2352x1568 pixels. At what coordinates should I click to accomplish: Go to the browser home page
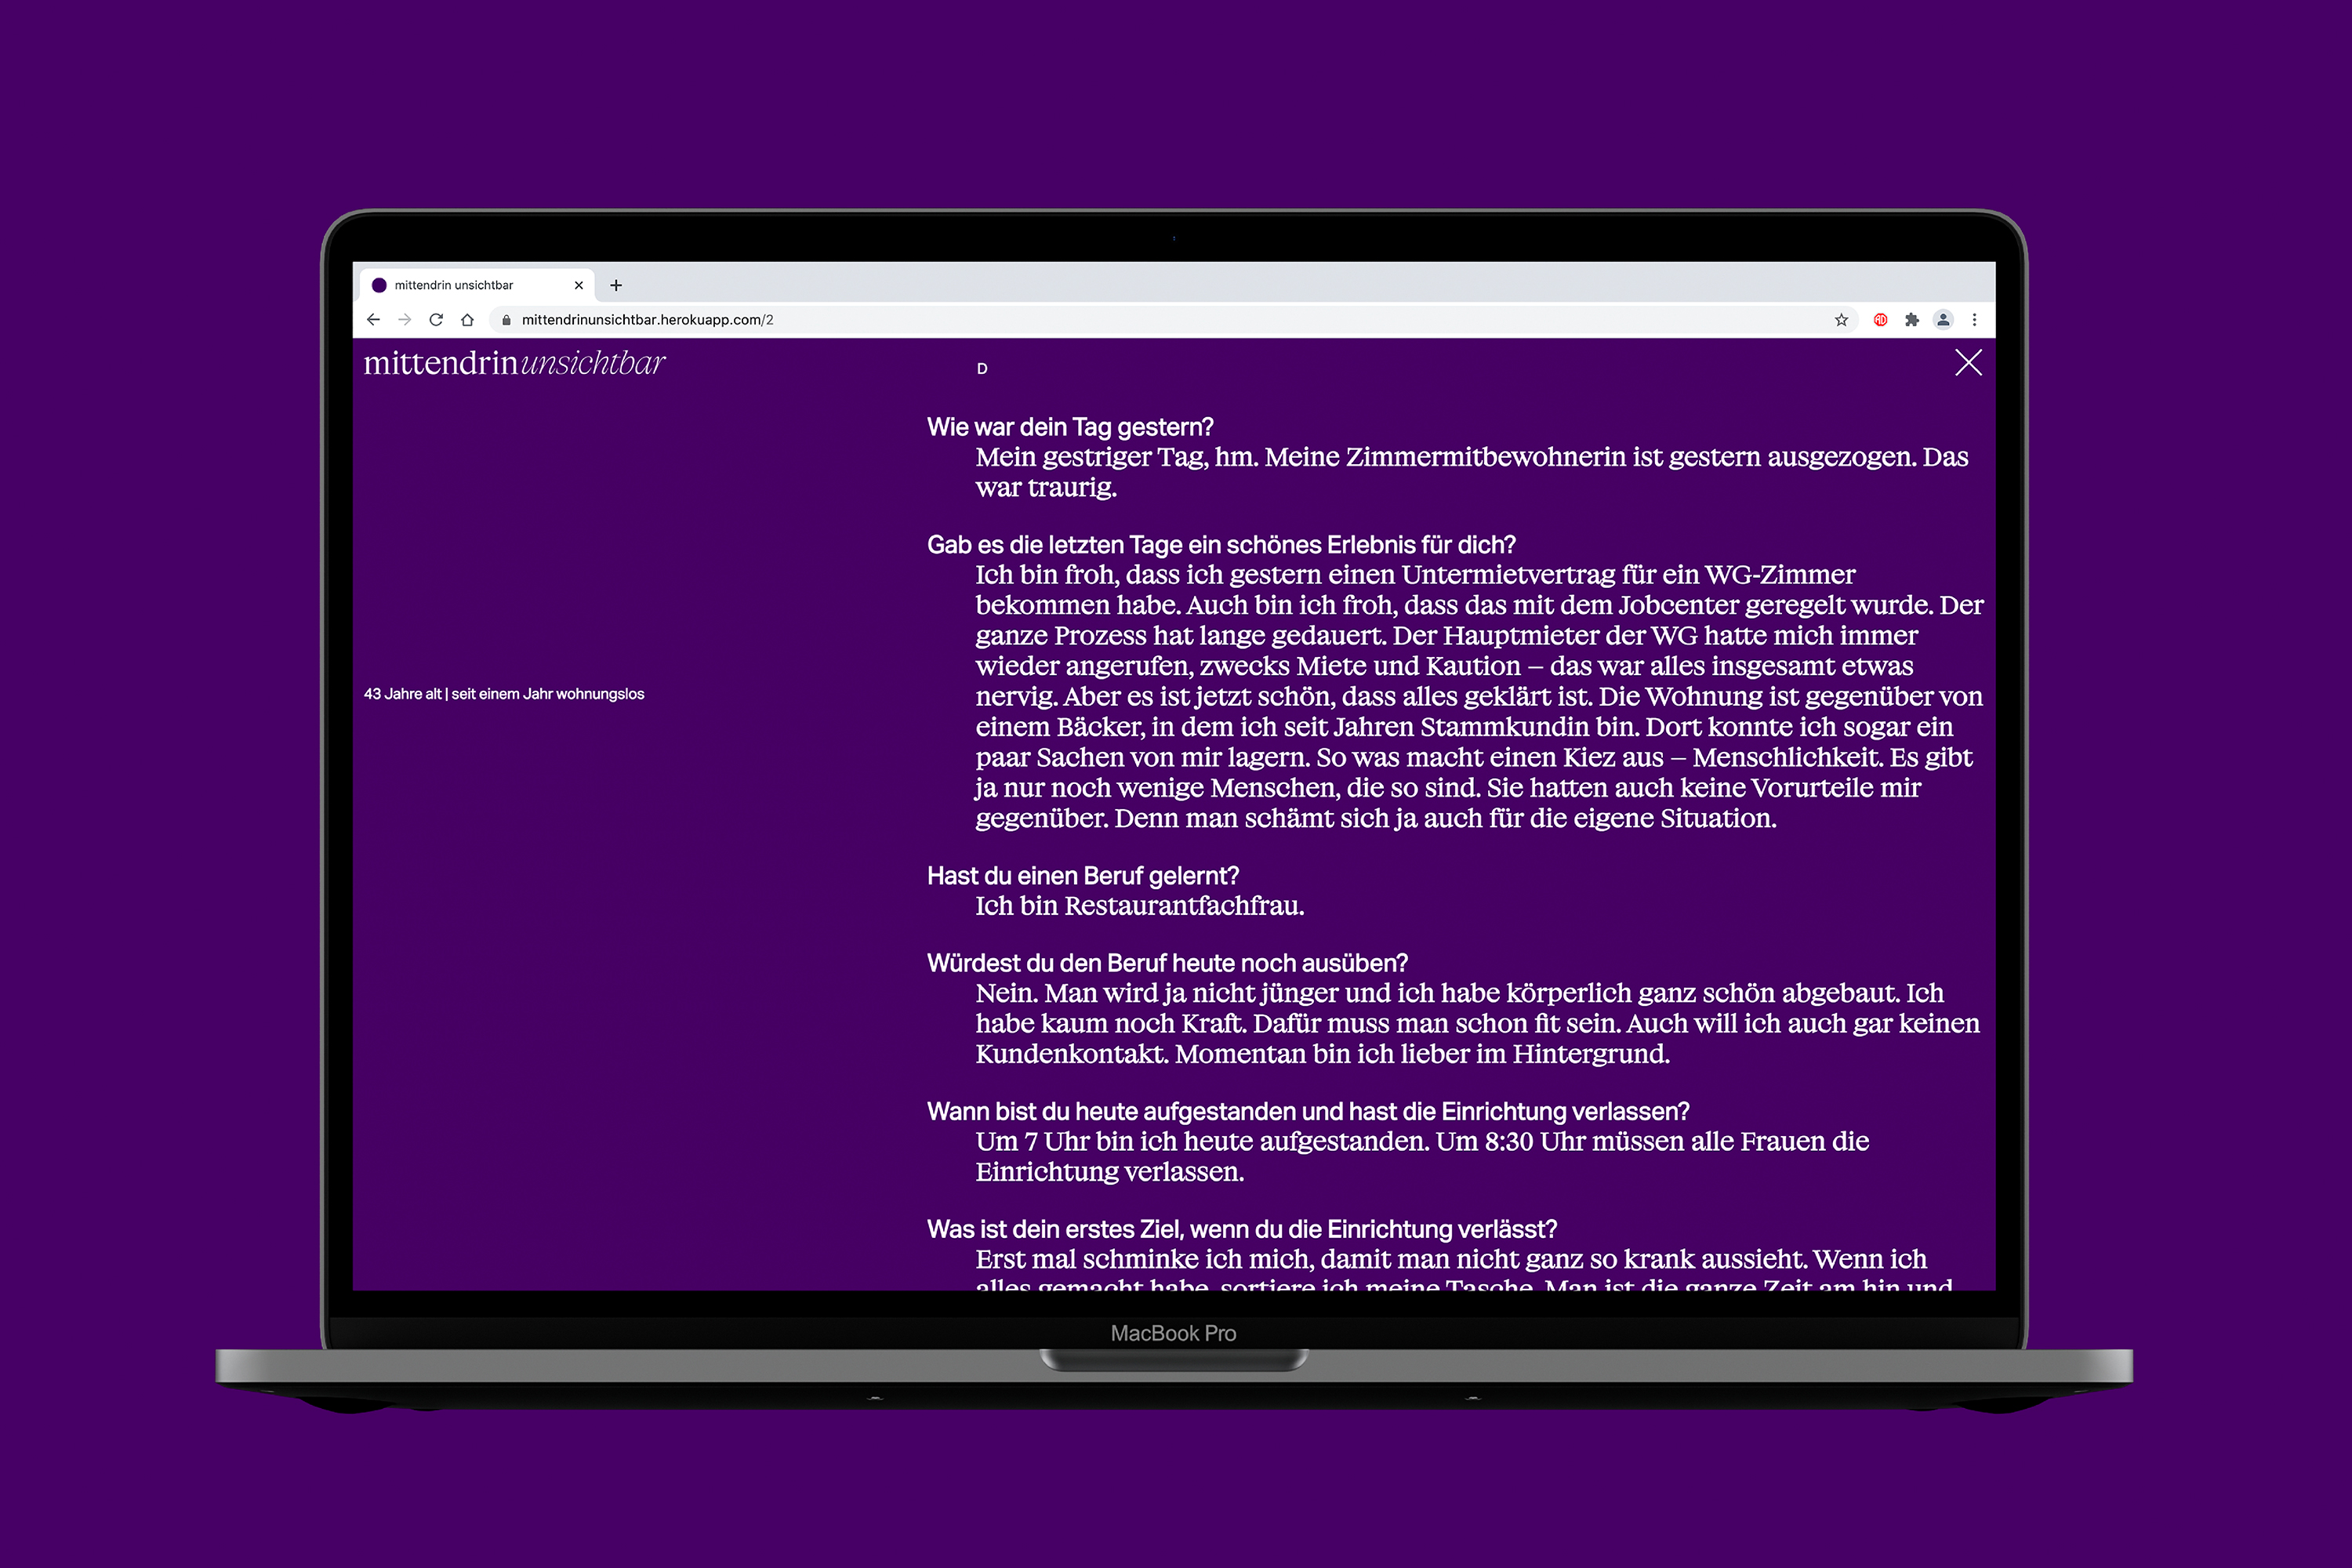467,320
